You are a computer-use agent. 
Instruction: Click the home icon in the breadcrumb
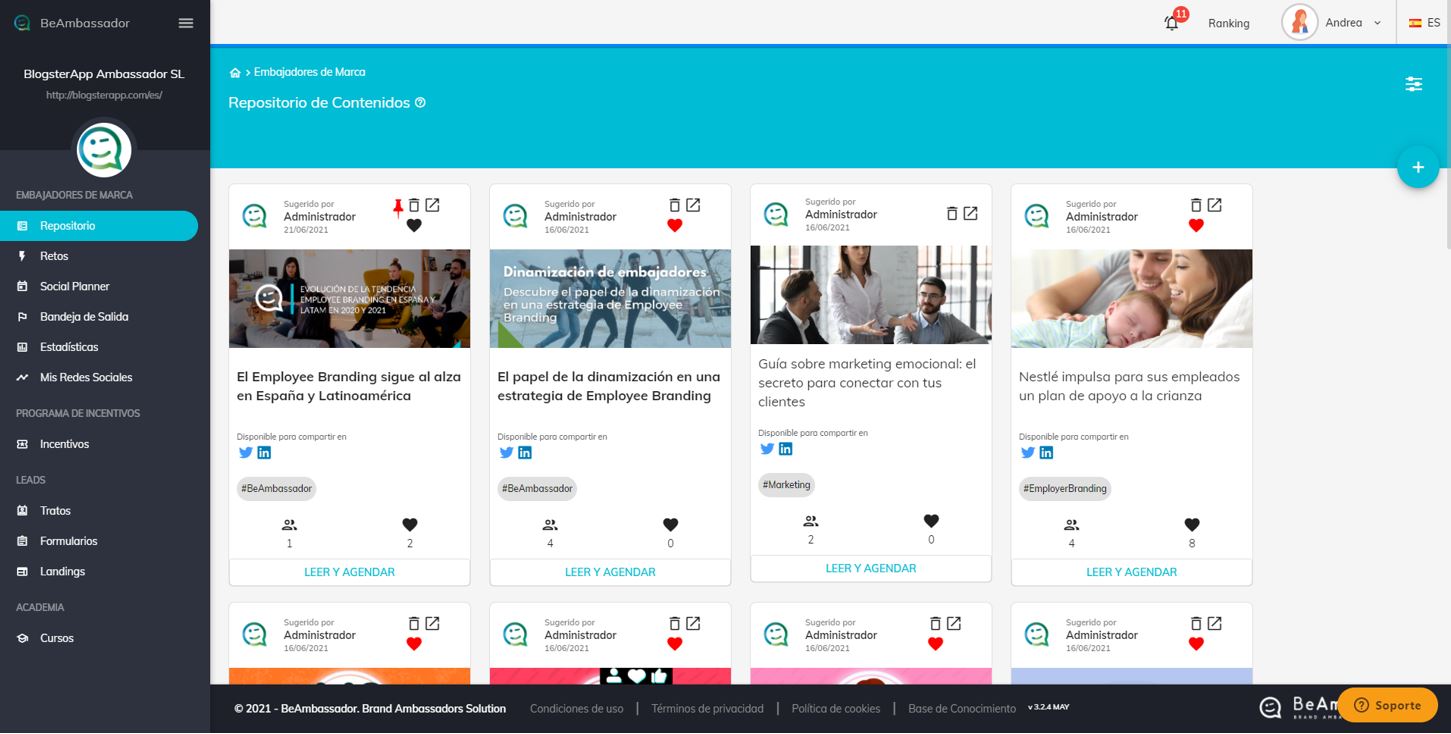[x=234, y=72]
